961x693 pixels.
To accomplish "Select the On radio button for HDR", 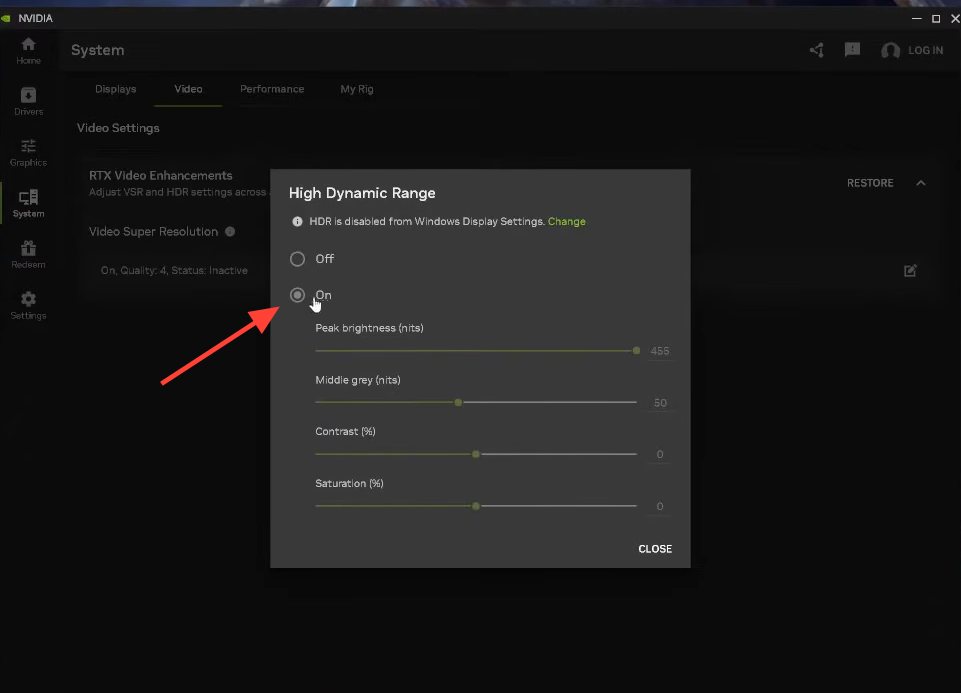I will [x=297, y=295].
